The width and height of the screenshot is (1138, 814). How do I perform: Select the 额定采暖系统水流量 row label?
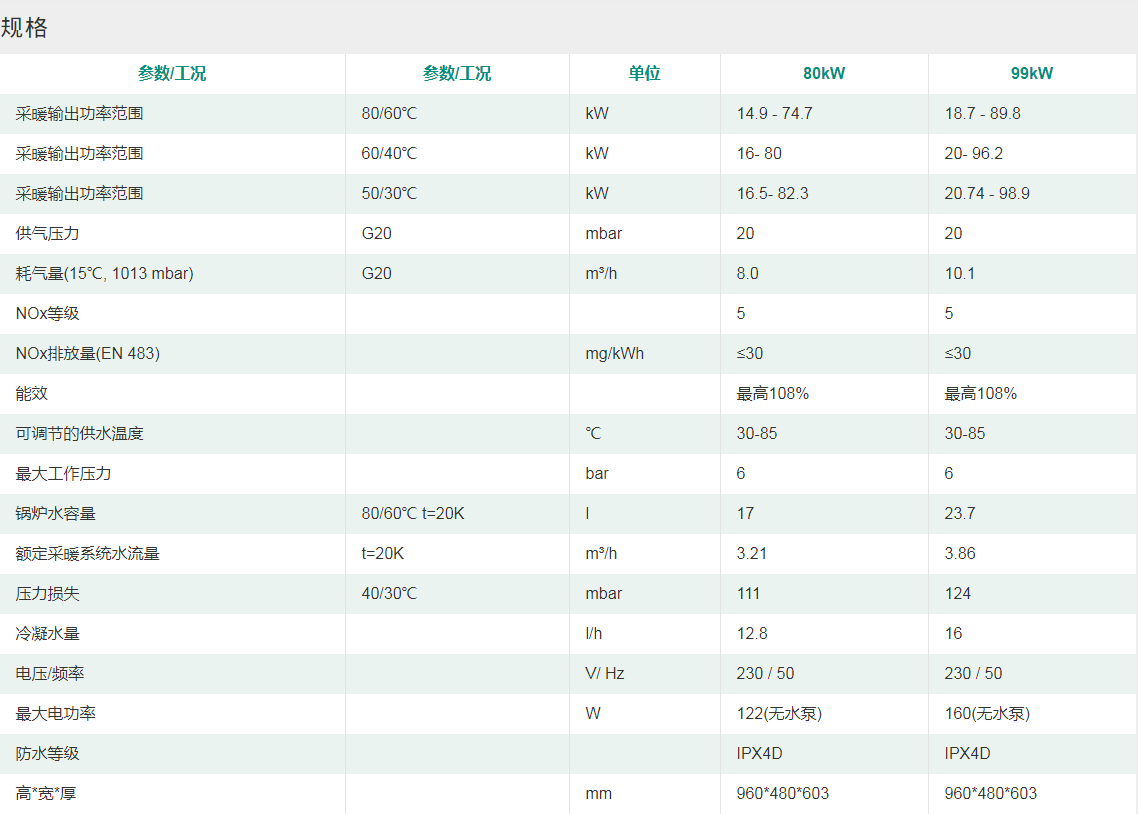click(x=88, y=553)
